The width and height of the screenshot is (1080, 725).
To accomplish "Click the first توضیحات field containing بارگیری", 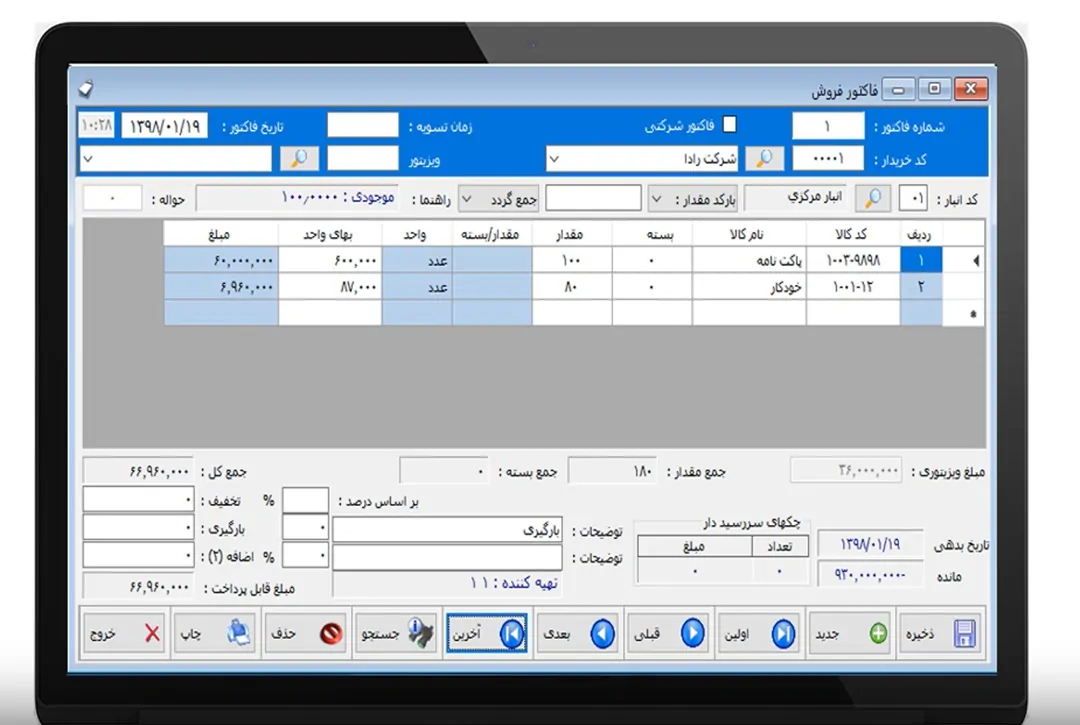I will tap(447, 530).
